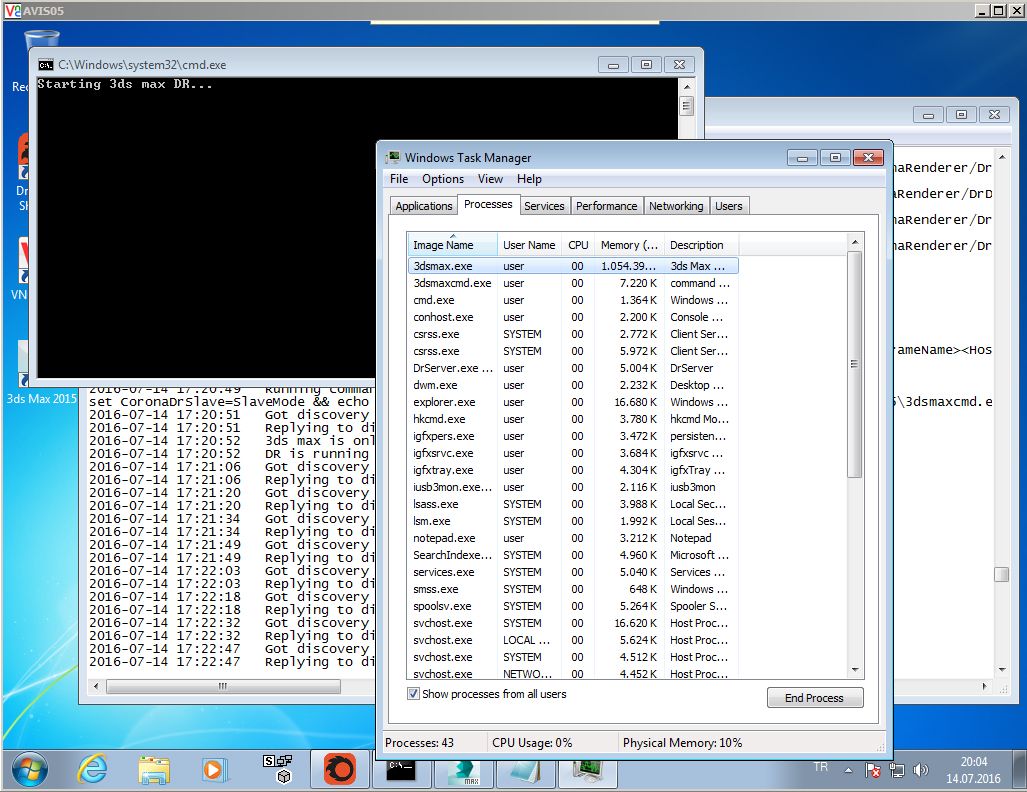Open the network tray icon
The width and height of the screenshot is (1027, 792).
[x=896, y=770]
